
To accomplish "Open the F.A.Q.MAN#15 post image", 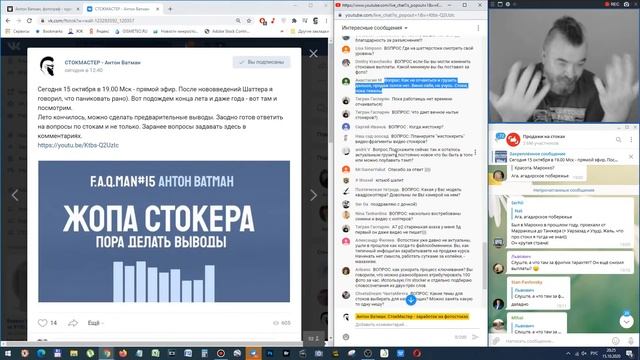I will (164, 231).
